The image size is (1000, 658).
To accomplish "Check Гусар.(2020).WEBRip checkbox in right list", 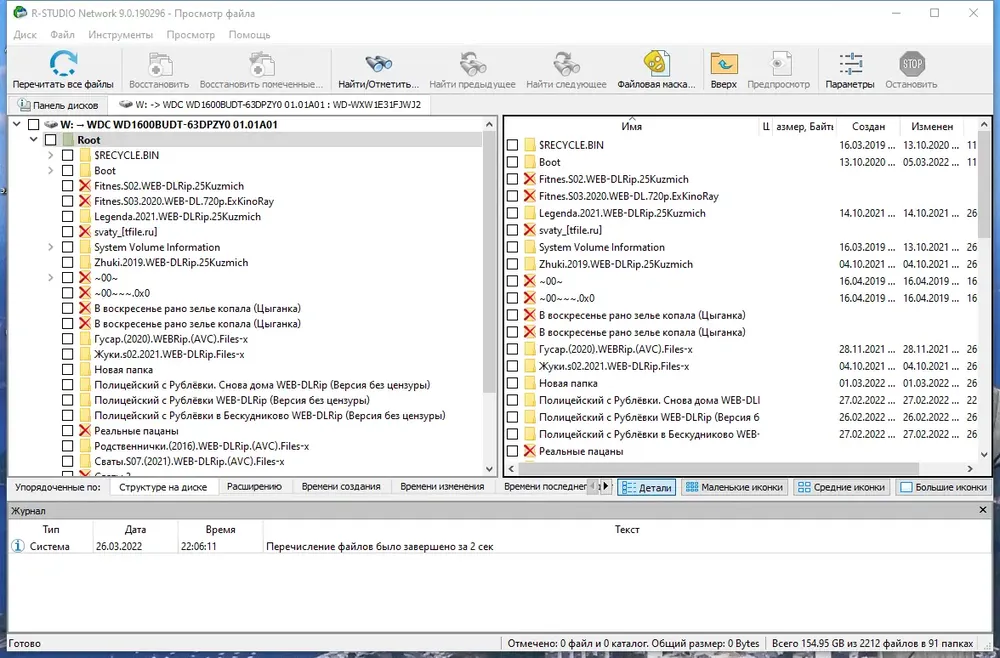I will click(x=512, y=349).
